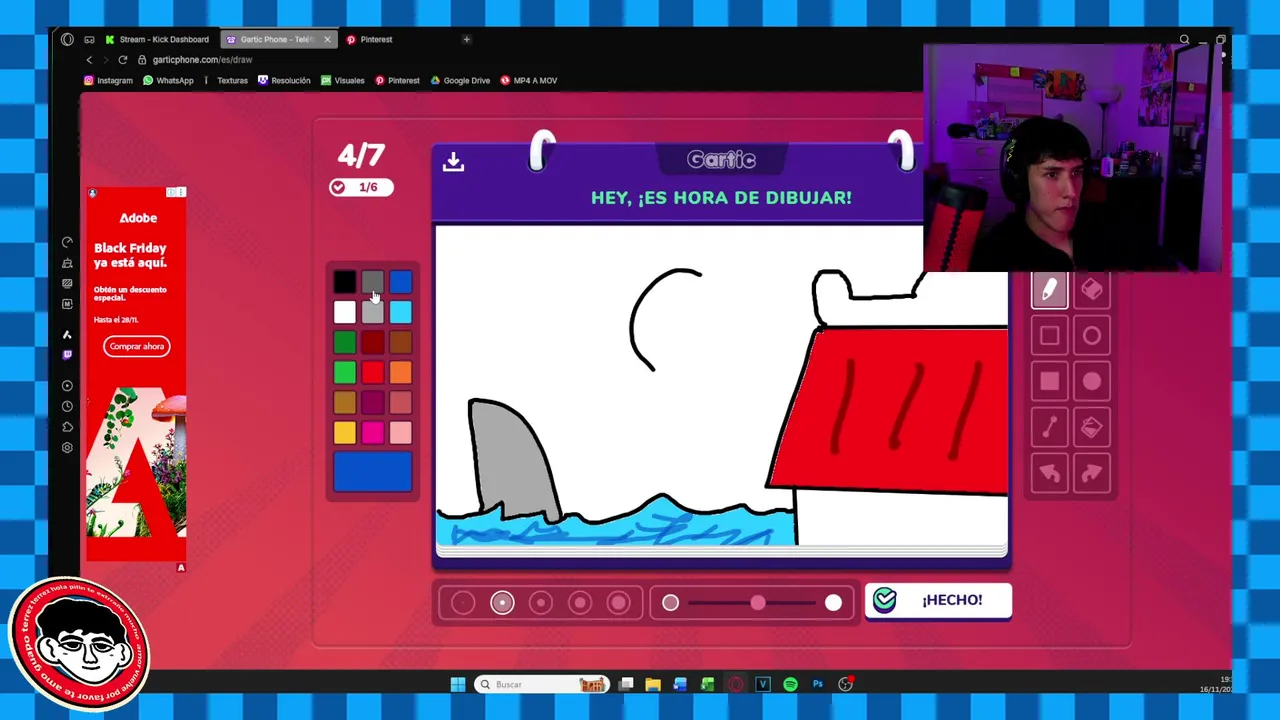The width and height of the screenshot is (1280, 720).
Task: Open the custom color picker large blue box
Action: click(x=372, y=472)
